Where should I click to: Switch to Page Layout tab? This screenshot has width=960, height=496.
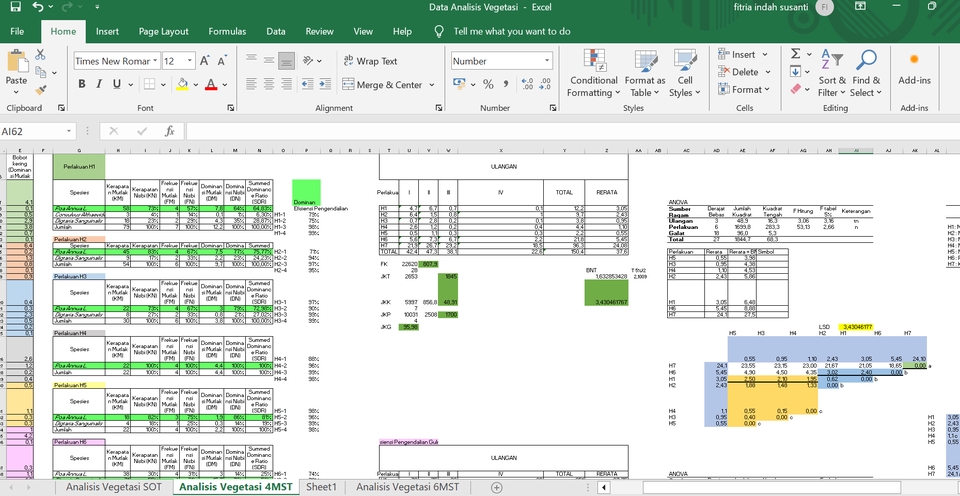point(163,31)
